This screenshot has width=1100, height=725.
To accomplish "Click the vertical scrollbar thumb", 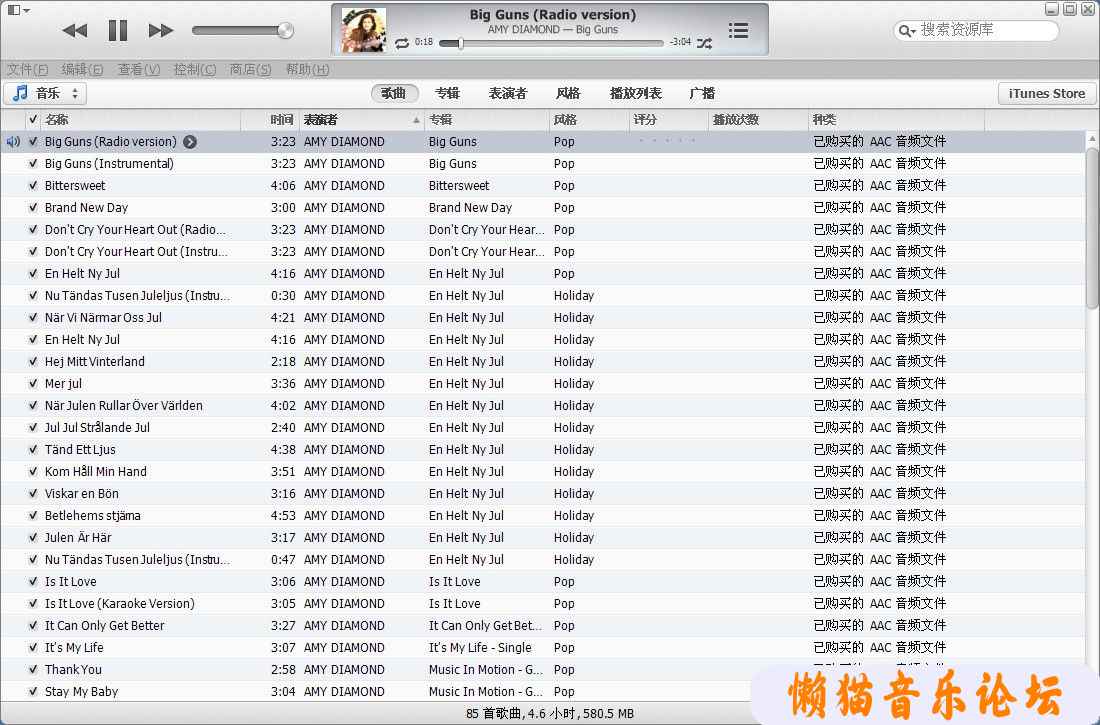I will tap(1092, 228).
